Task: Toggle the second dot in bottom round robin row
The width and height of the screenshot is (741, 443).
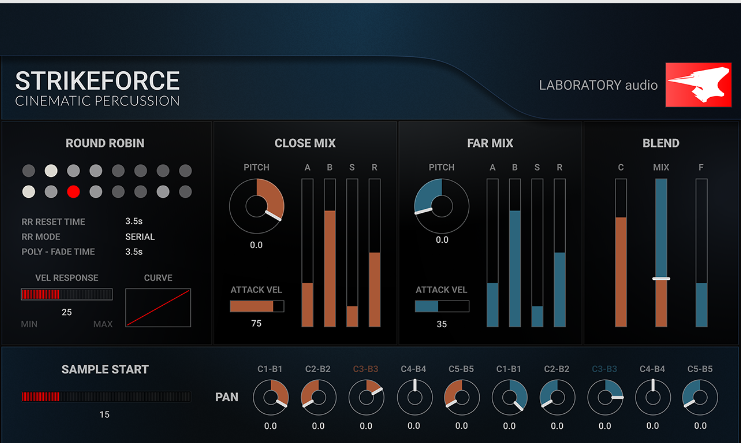Action: point(51,191)
